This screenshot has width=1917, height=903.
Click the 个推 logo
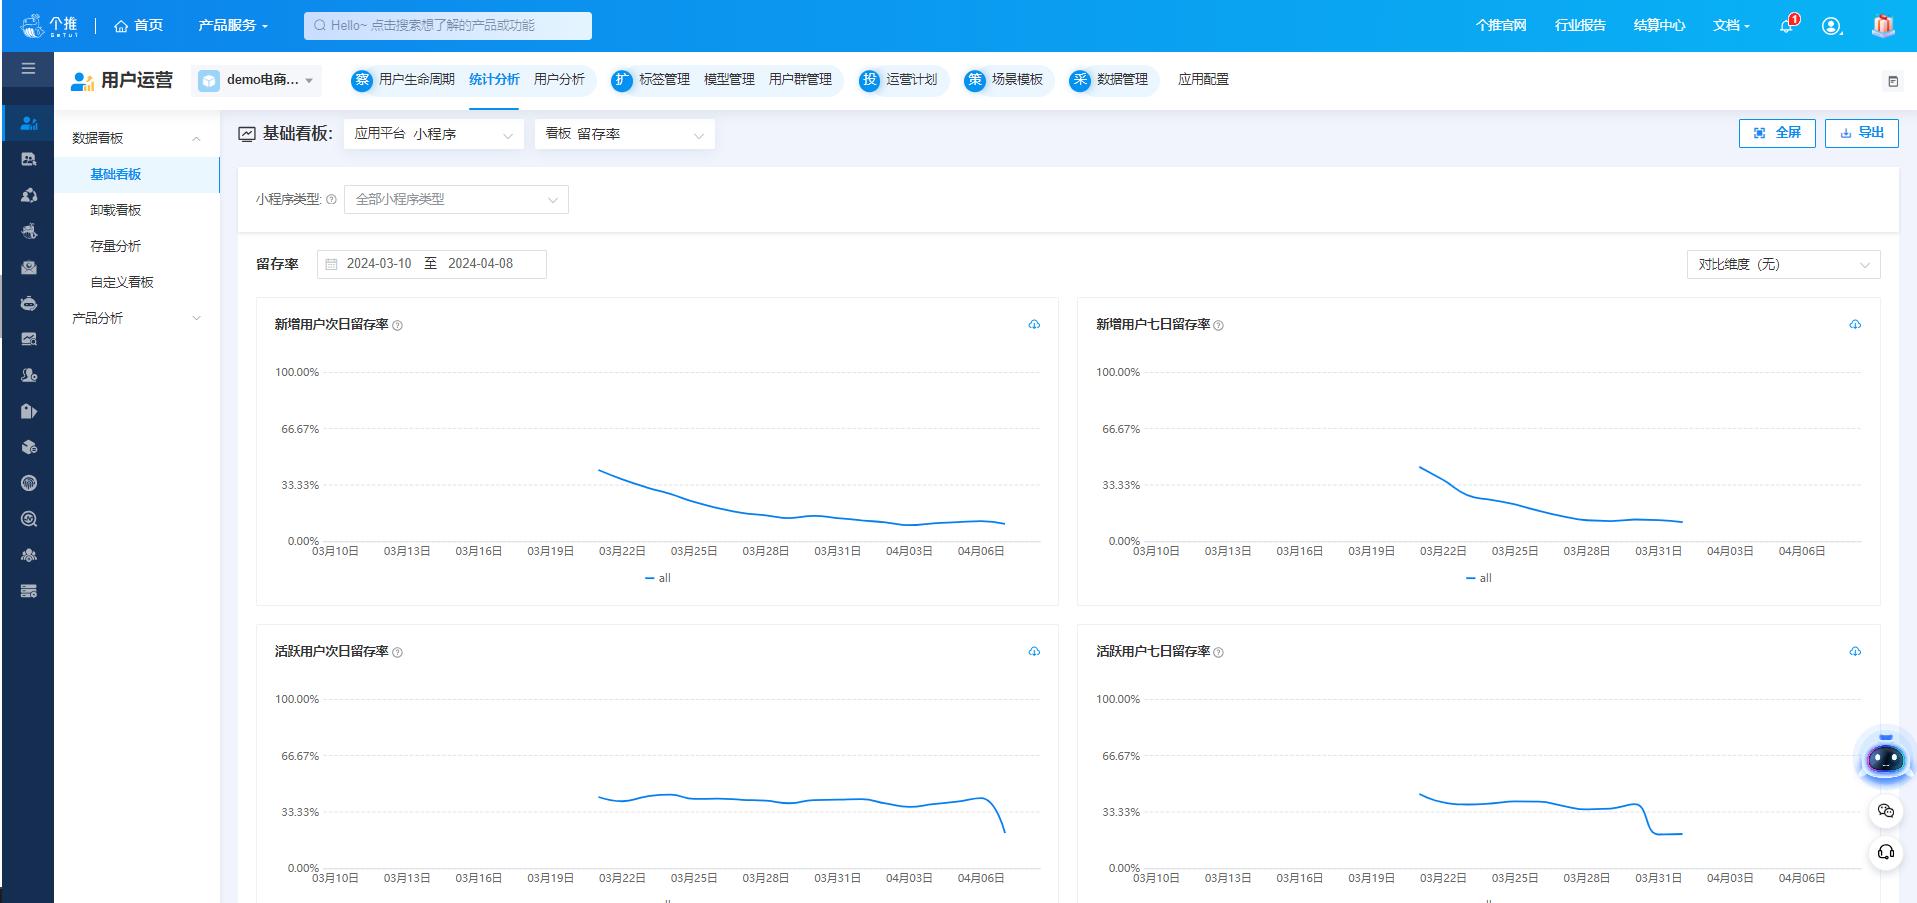pyautogui.click(x=49, y=25)
